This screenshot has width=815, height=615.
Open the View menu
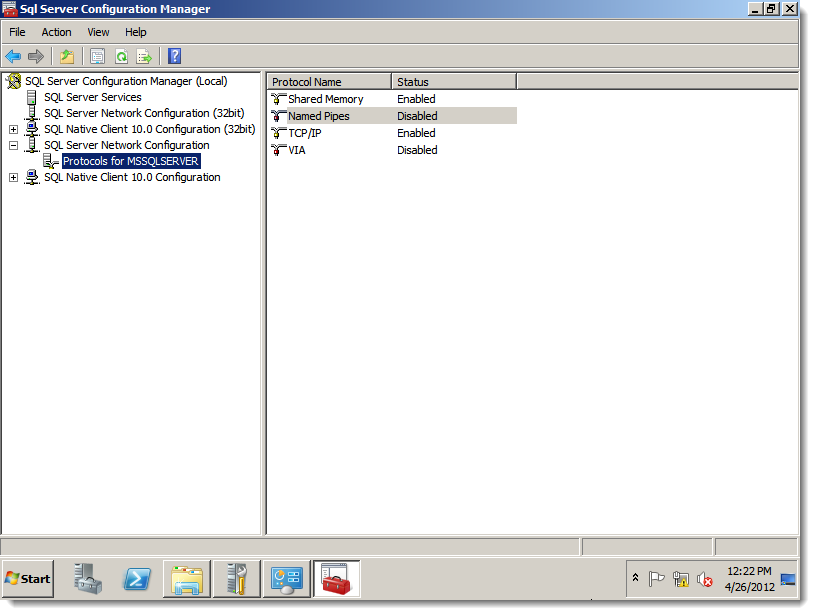pos(98,32)
